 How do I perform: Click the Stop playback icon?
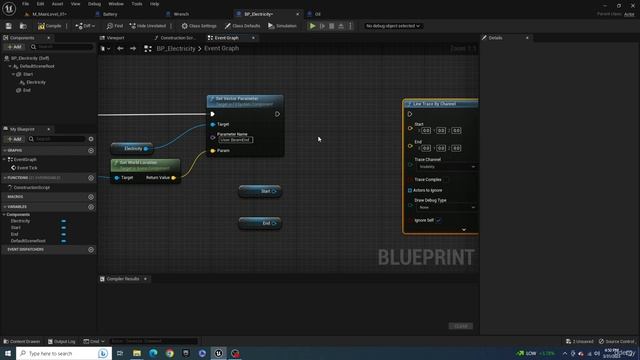(332, 26)
